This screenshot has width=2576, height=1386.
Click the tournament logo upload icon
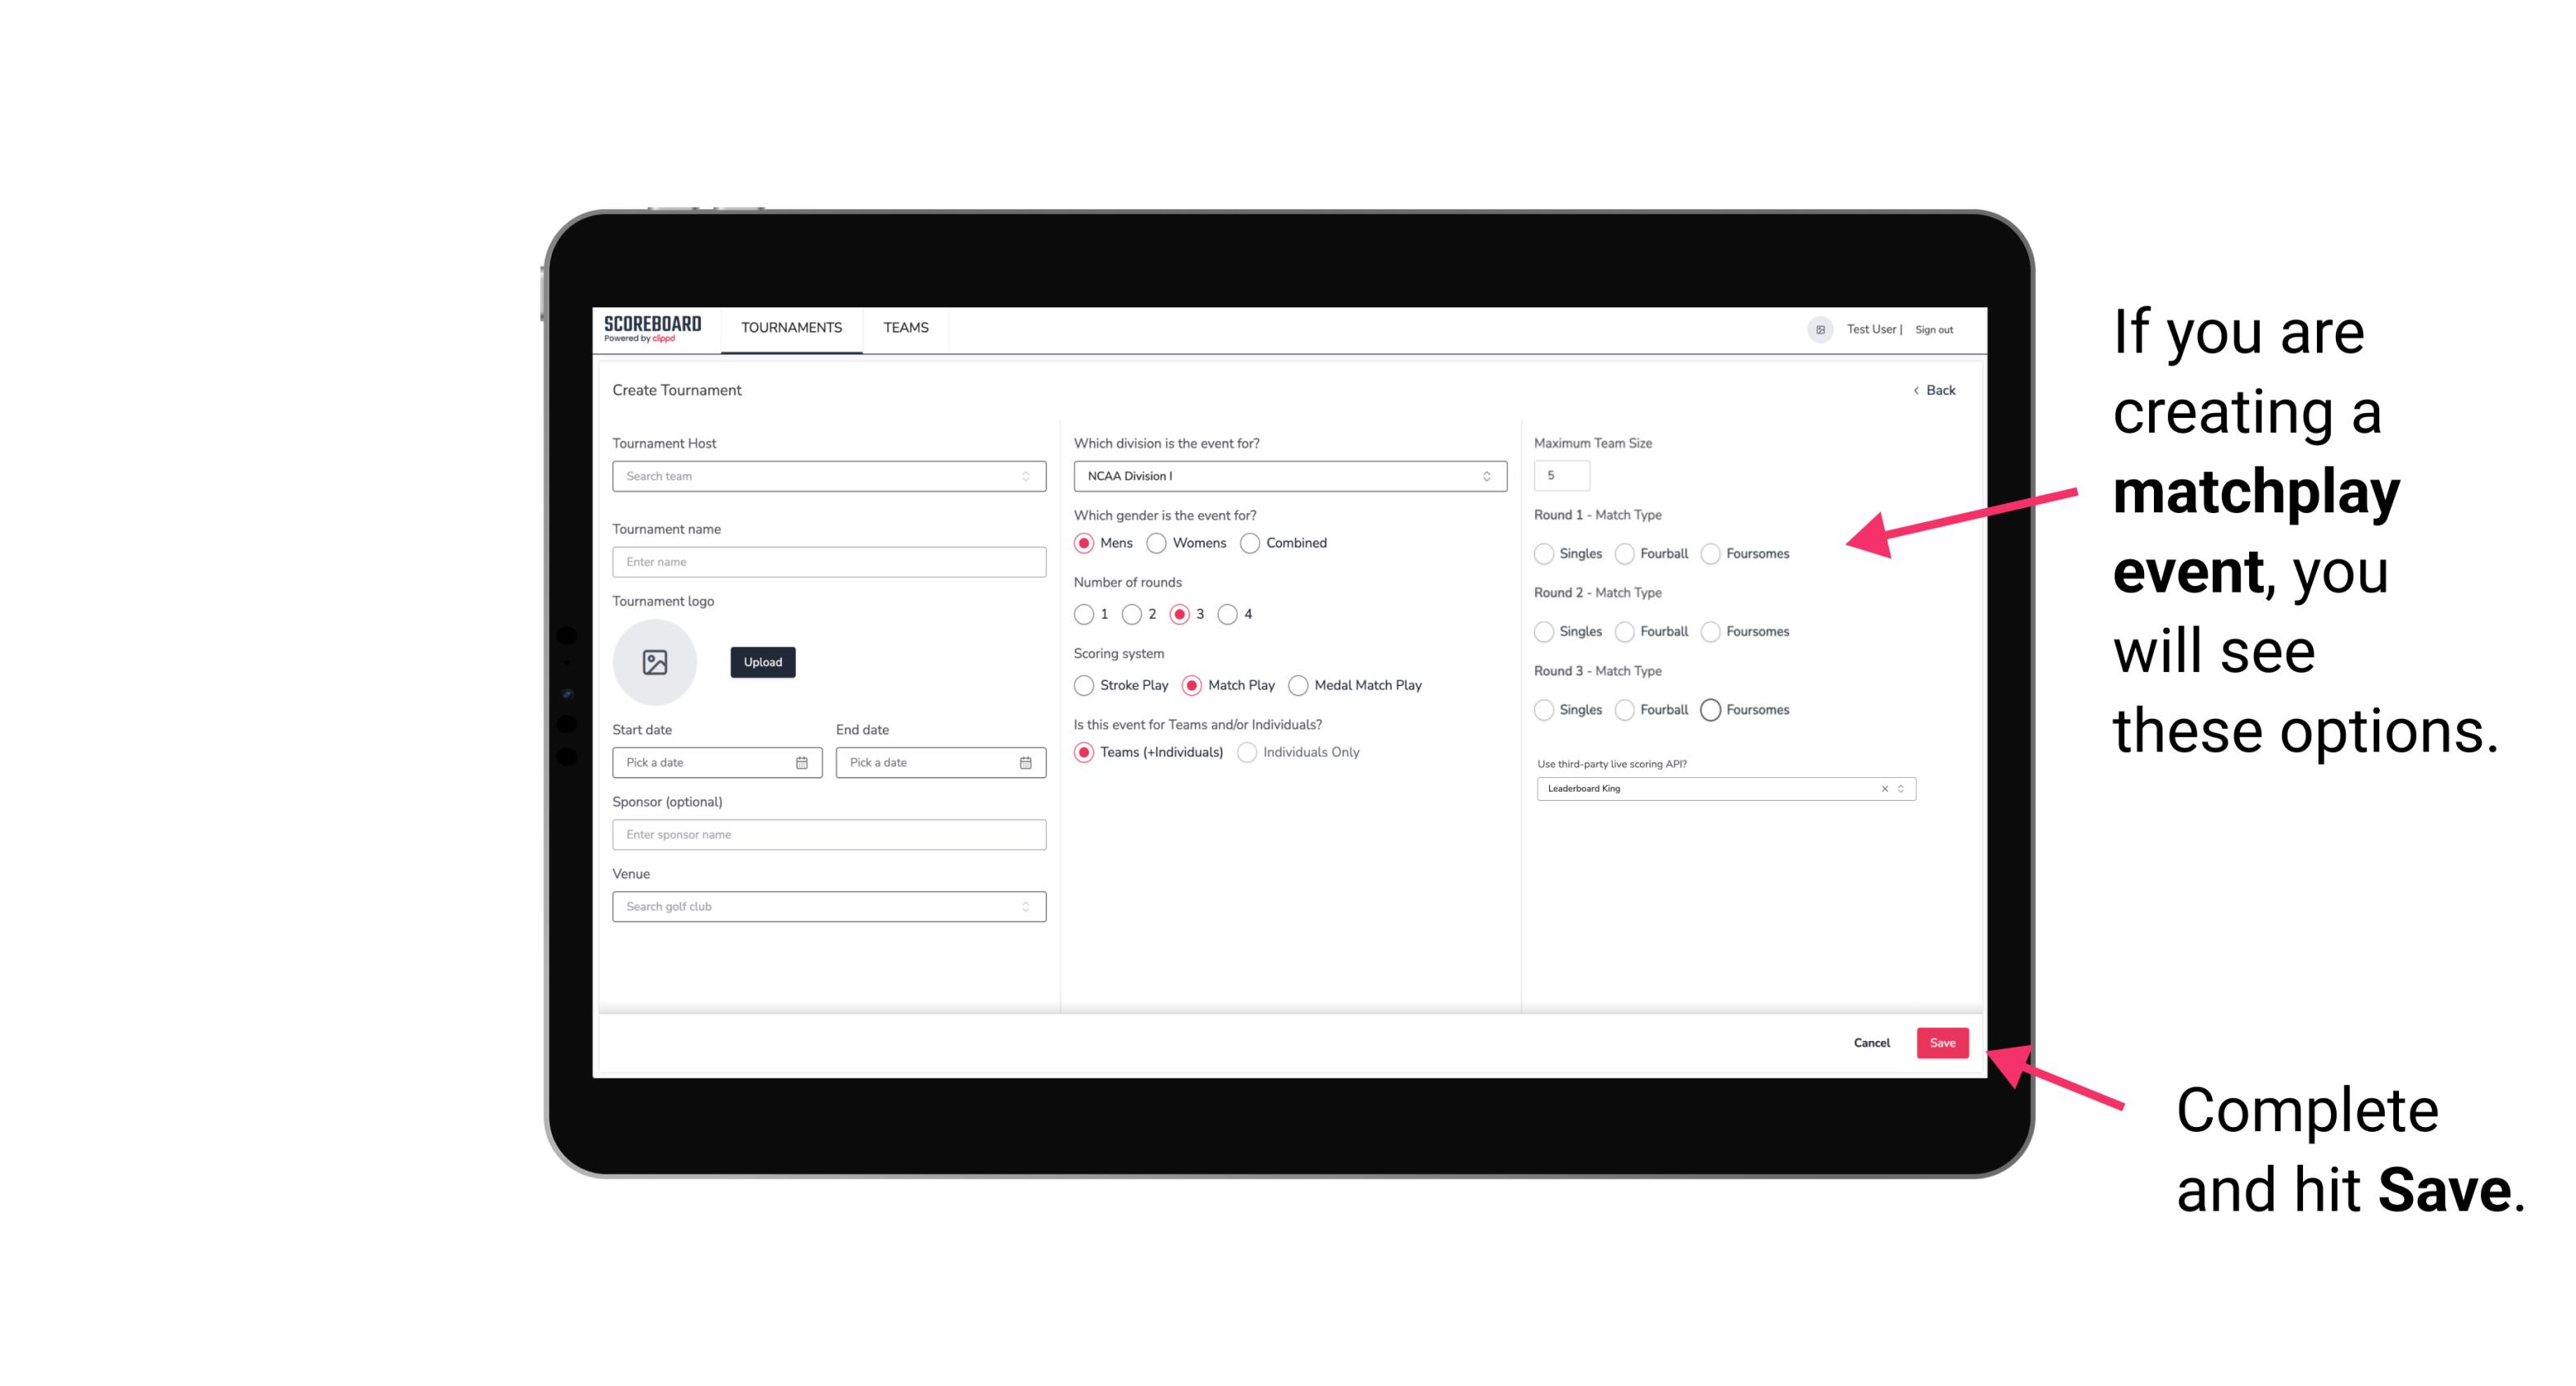tap(655, 662)
